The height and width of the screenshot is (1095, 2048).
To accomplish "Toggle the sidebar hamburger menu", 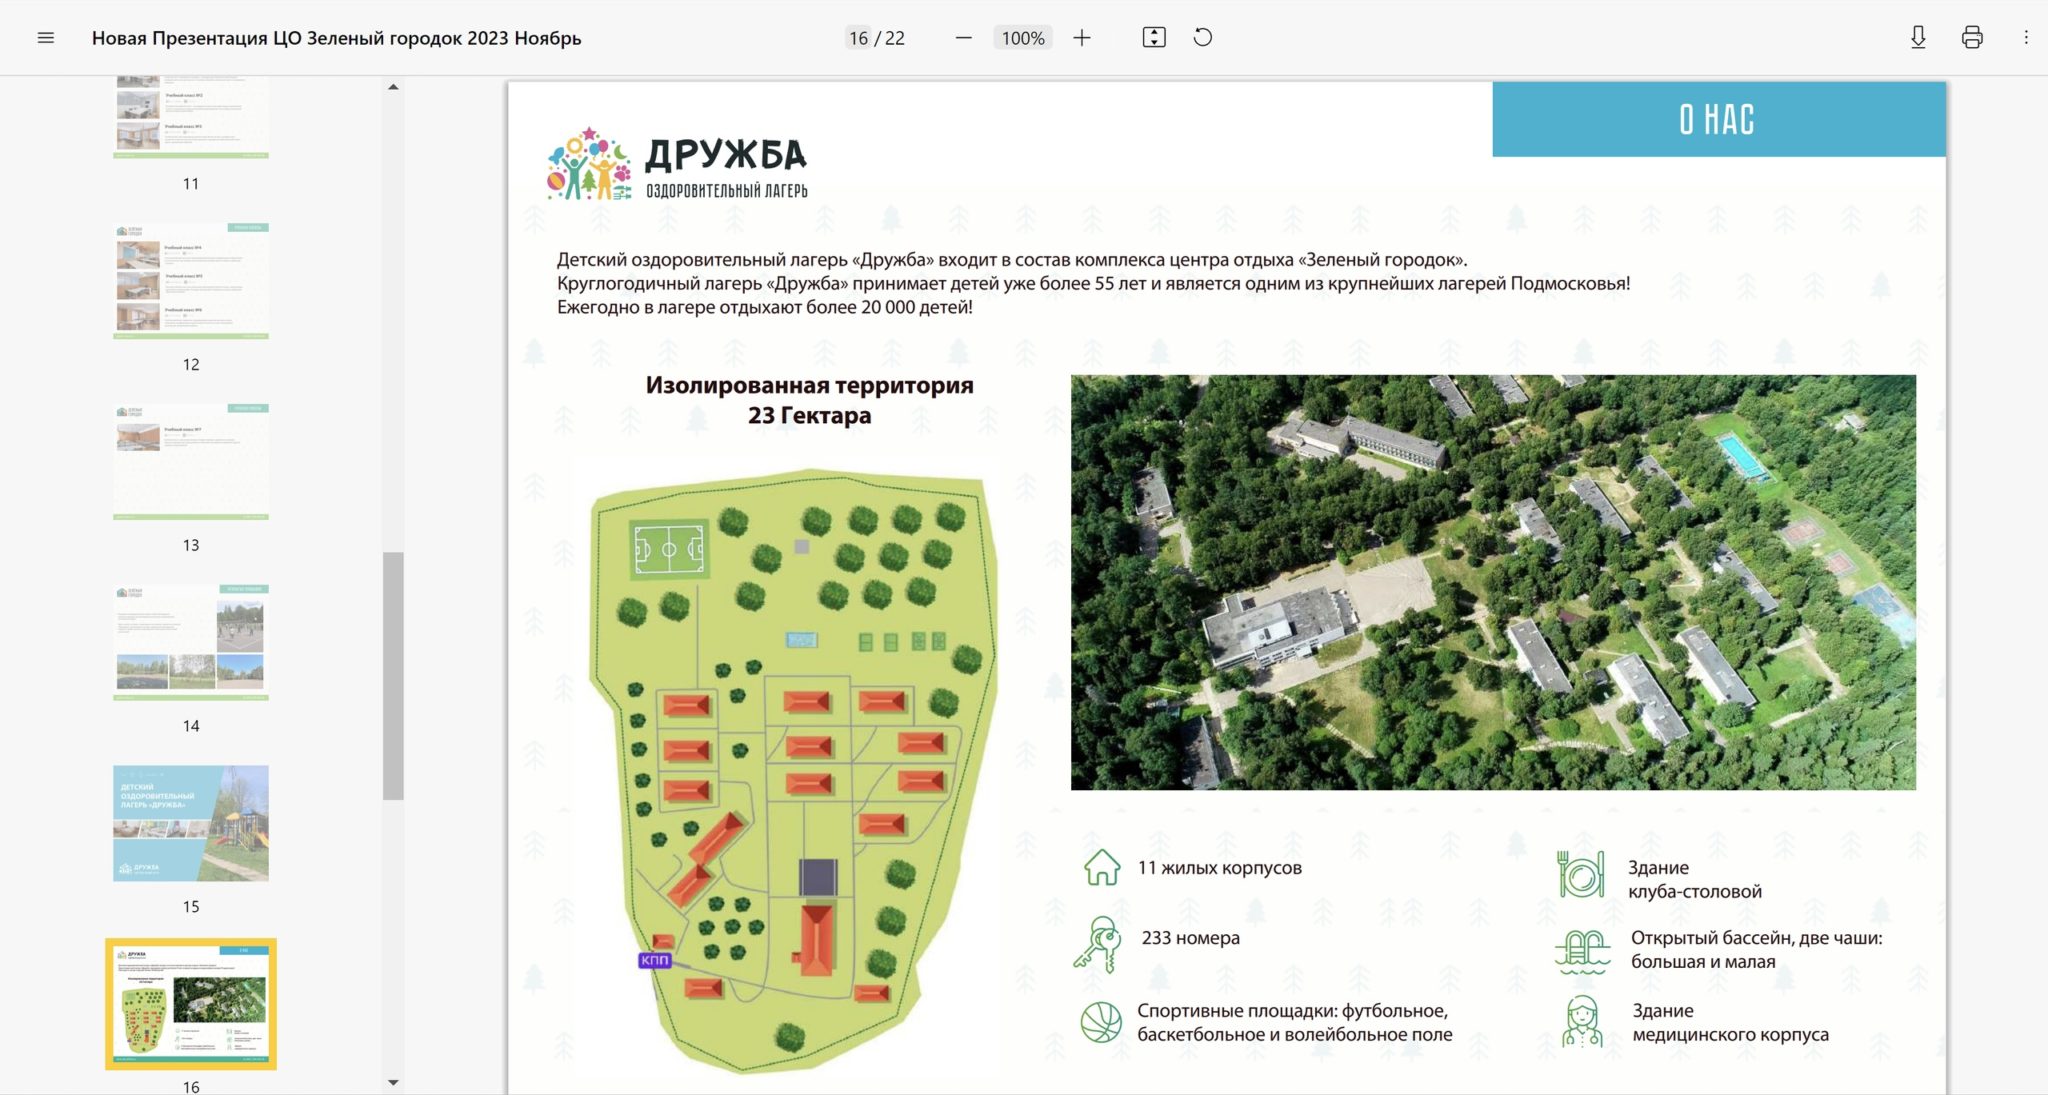I will 45,38.
